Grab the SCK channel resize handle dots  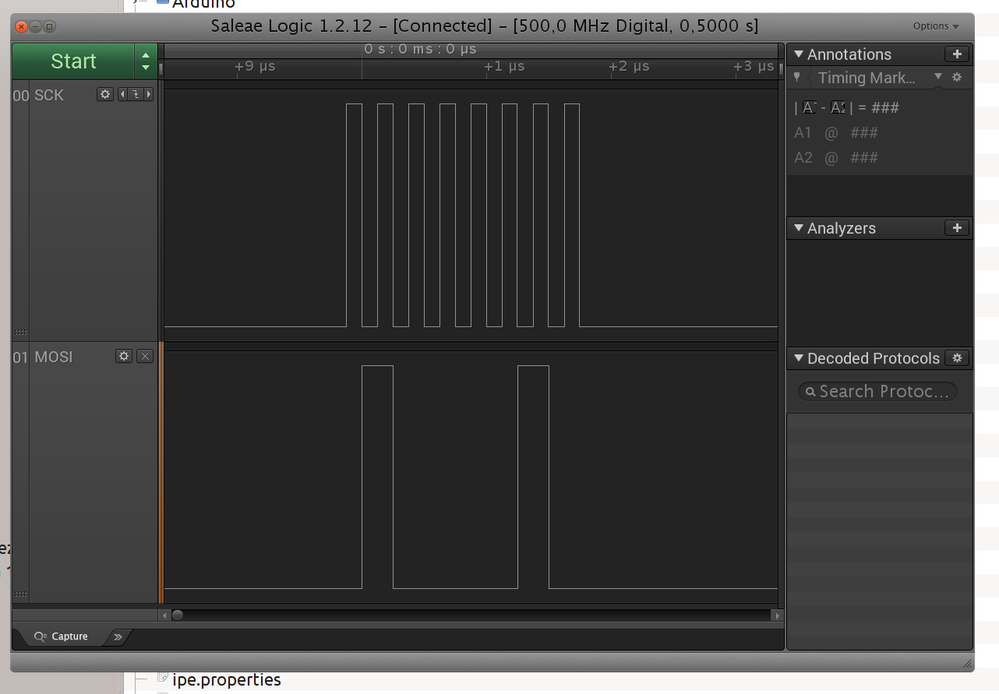[20, 332]
